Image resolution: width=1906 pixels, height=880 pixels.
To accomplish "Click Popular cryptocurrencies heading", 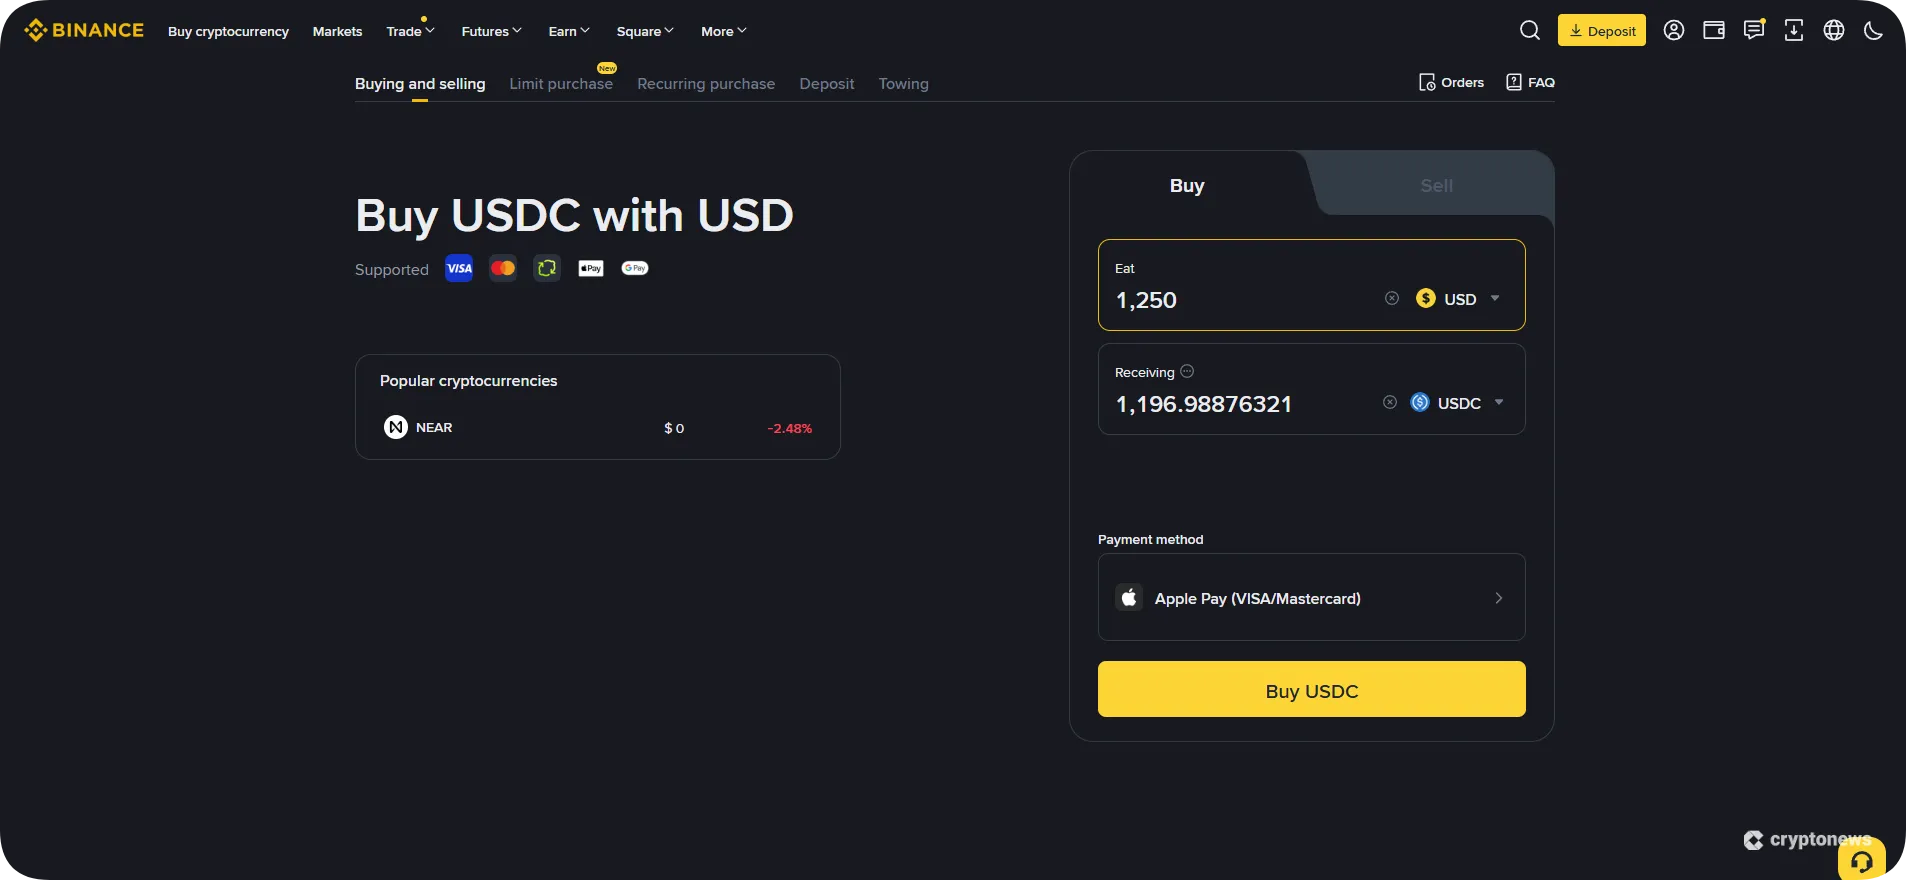I will (x=468, y=381).
